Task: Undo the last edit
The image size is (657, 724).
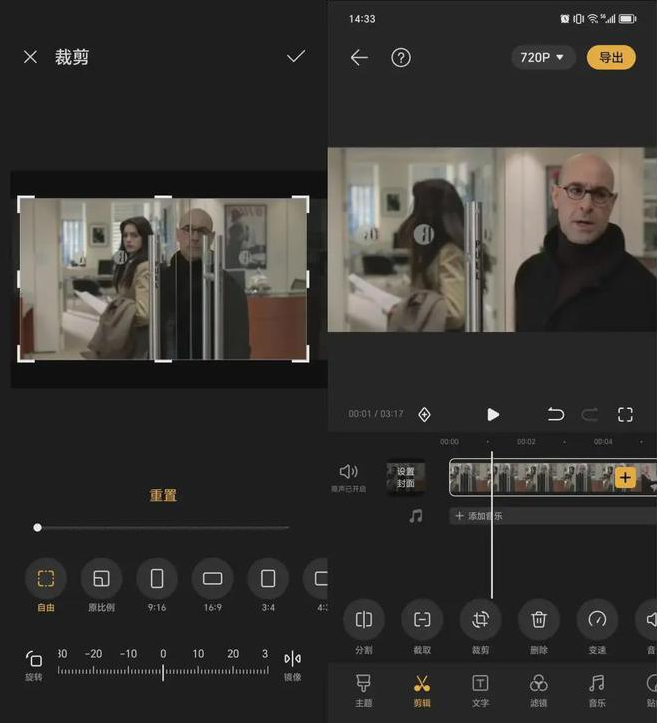Action: (555, 414)
